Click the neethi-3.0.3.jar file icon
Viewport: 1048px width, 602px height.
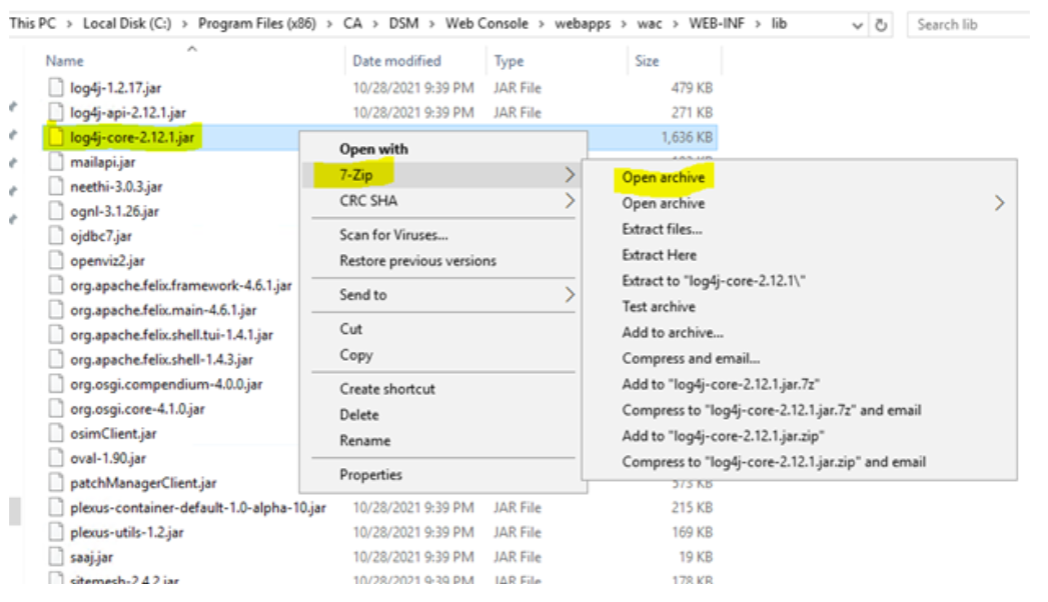(56, 186)
